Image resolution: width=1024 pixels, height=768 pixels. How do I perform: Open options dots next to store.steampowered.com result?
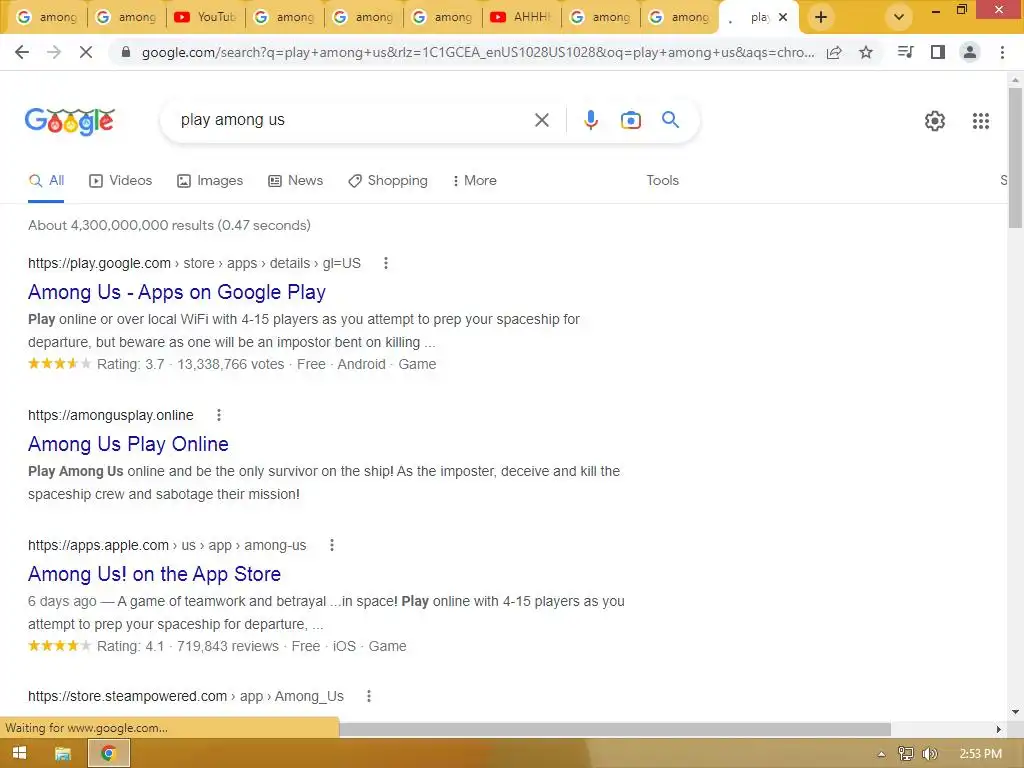pos(369,696)
